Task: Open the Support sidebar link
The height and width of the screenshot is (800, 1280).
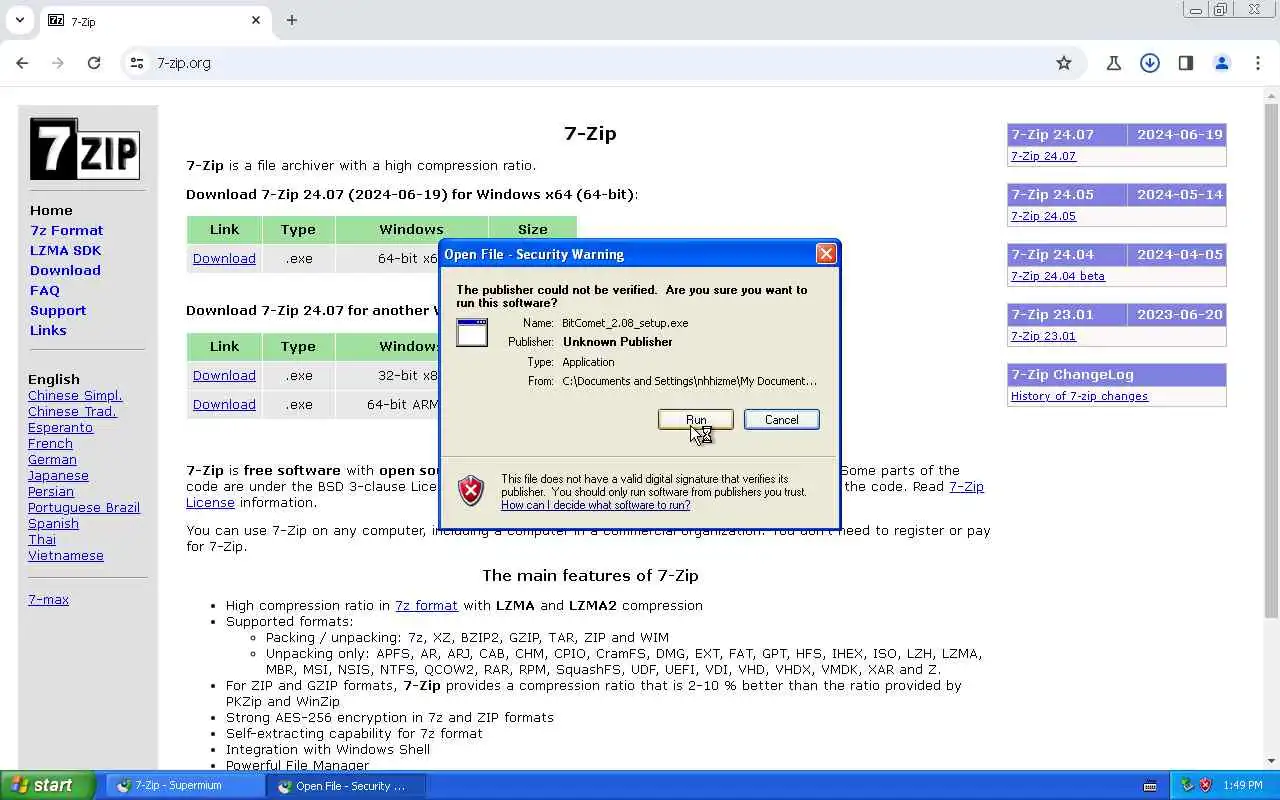Action: pos(58,310)
